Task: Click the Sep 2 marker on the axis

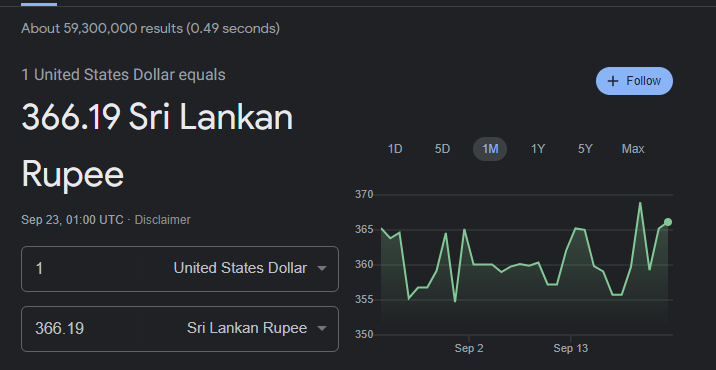Action: click(469, 349)
